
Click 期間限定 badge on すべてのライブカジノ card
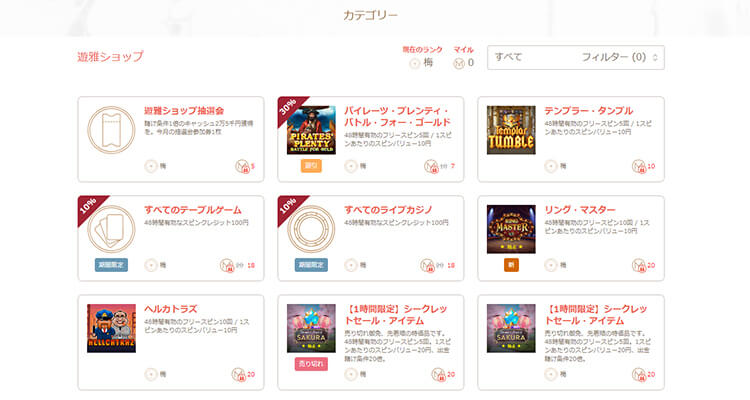pyautogui.click(x=311, y=265)
